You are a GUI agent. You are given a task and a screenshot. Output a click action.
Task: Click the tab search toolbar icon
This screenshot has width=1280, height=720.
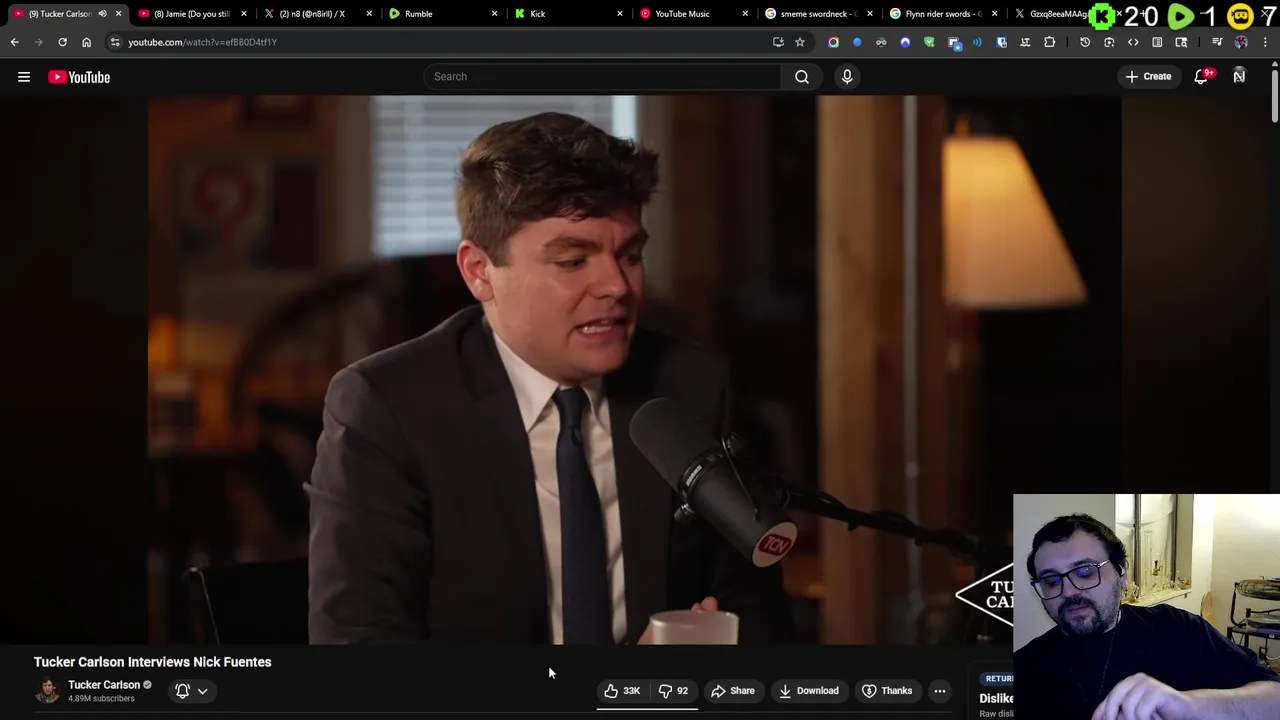pyautogui.click(x=1181, y=42)
